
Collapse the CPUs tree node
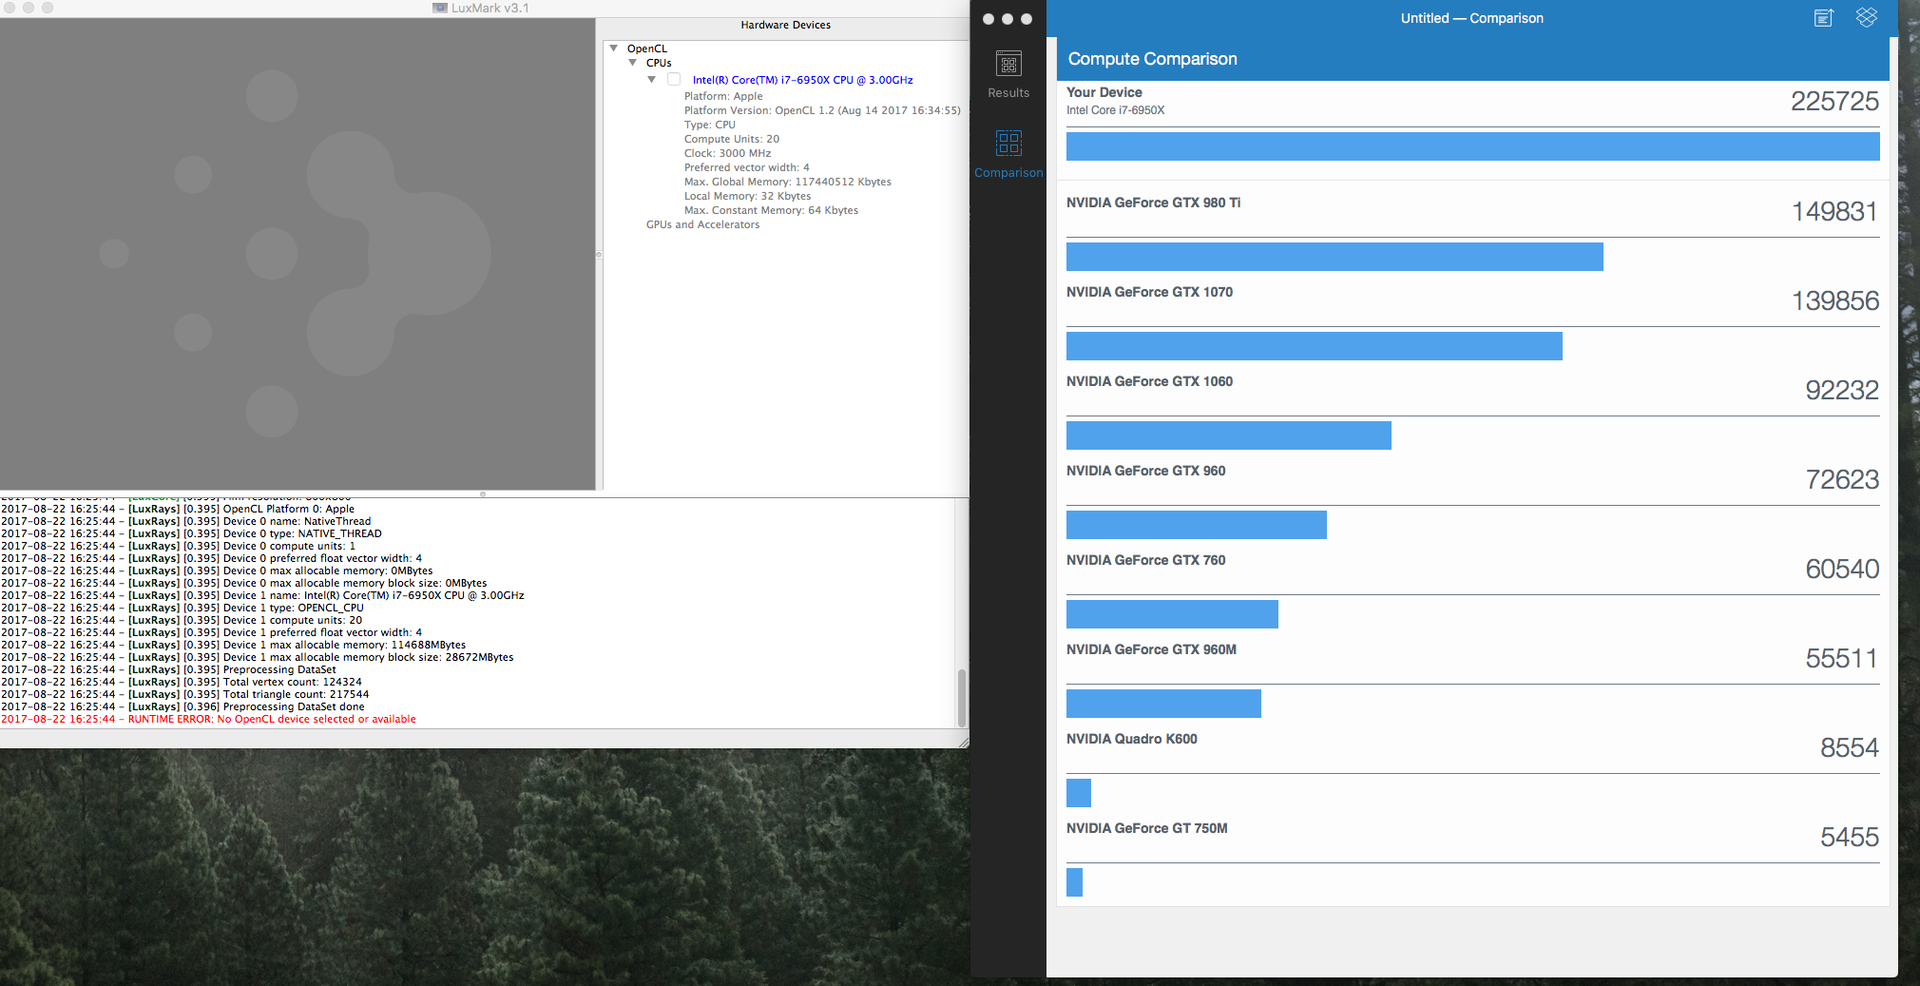(x=632, y=63)
